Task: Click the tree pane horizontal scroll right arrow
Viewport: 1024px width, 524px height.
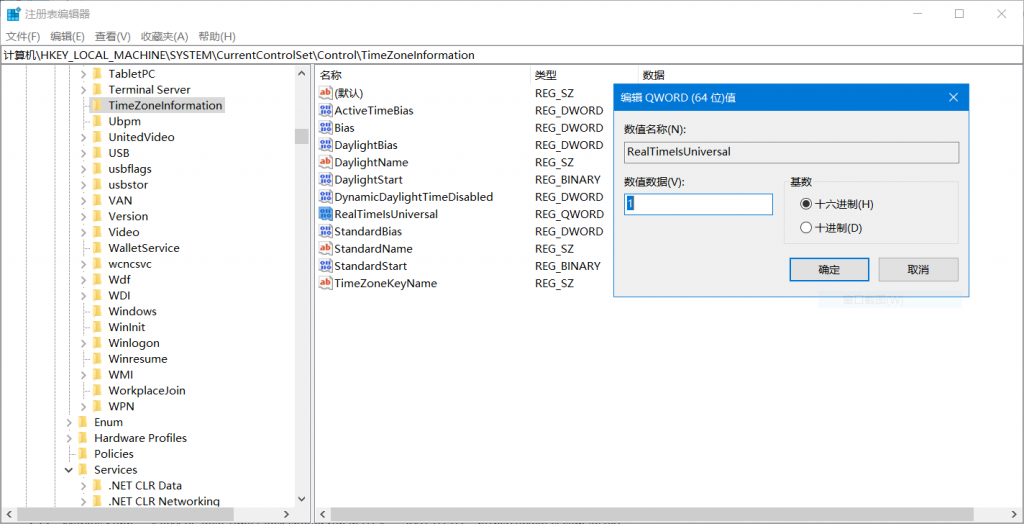Action: pos(286,515)
